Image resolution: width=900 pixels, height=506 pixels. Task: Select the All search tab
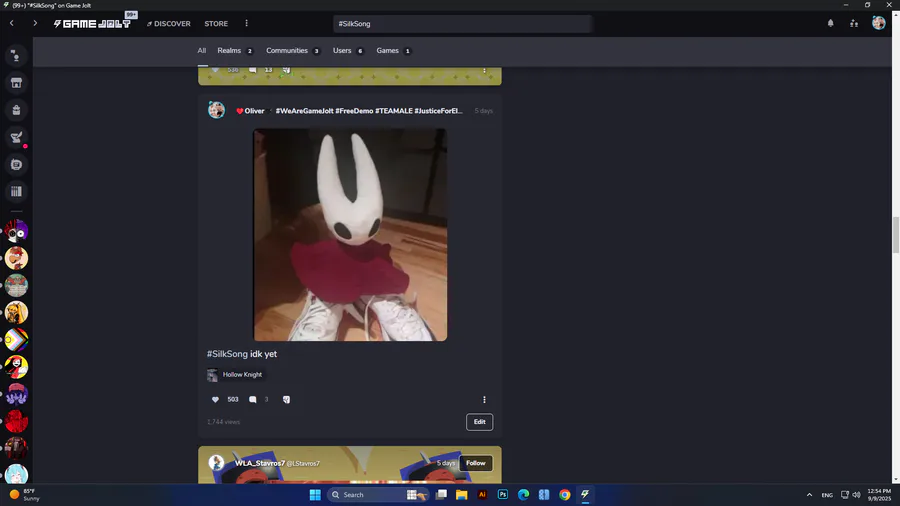[202, 50]
